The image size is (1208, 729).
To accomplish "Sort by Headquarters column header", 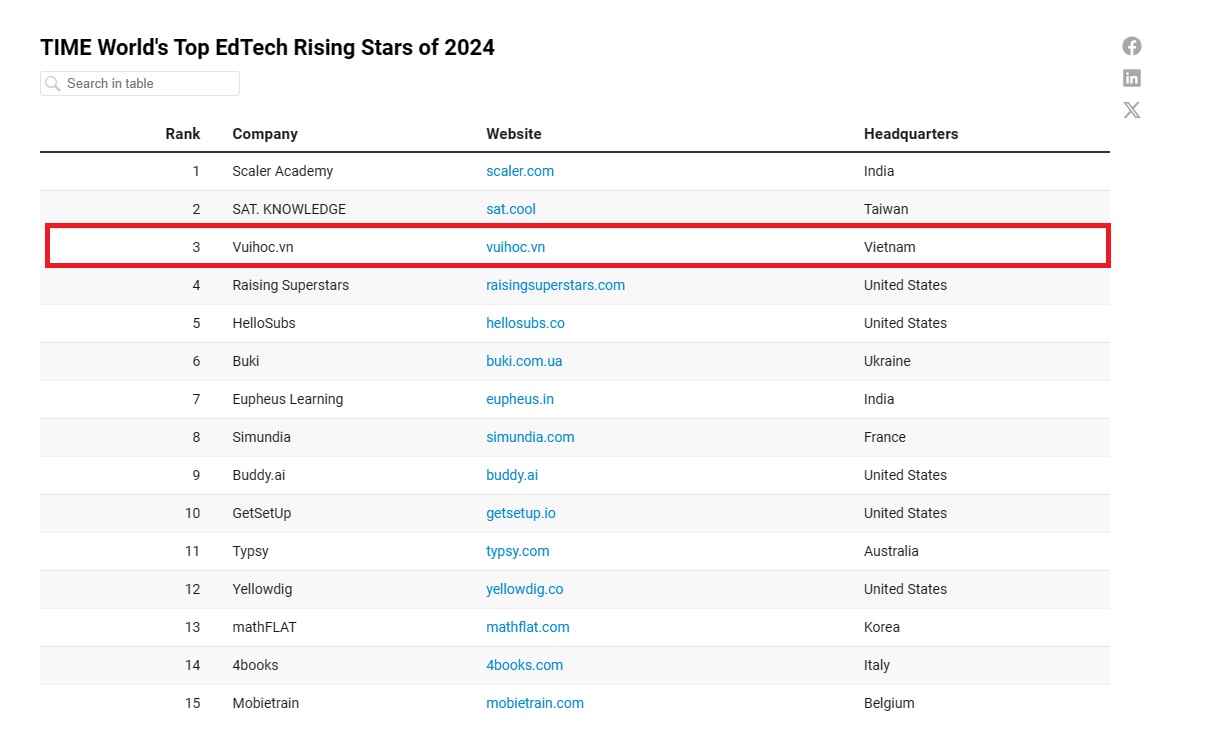I will pyautogui.click(x=910, y=134).
